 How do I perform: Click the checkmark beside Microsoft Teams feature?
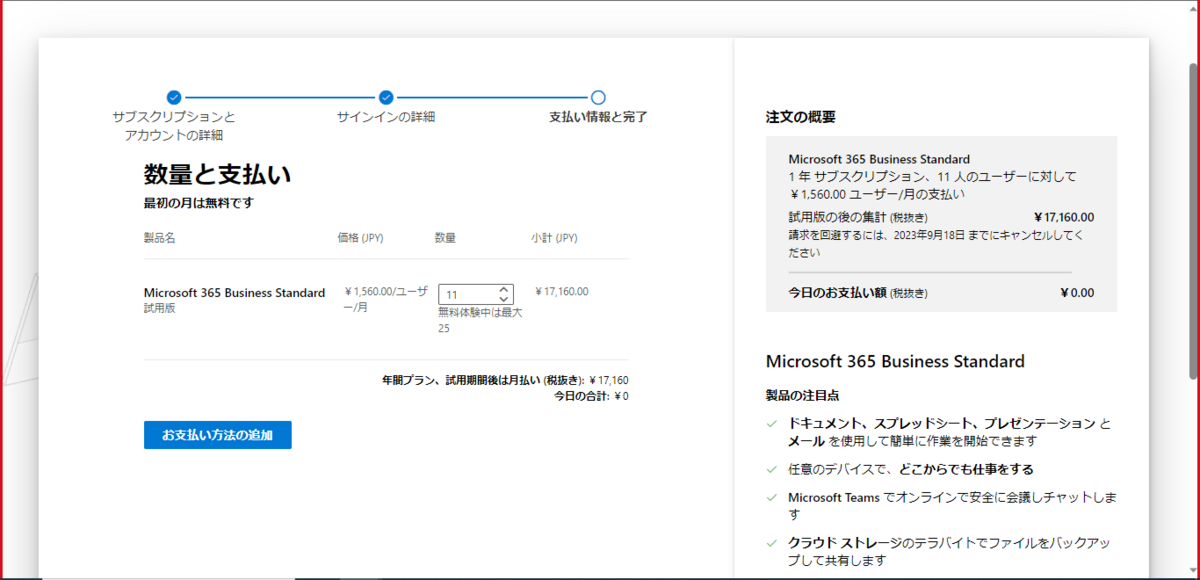pos(772,497)
